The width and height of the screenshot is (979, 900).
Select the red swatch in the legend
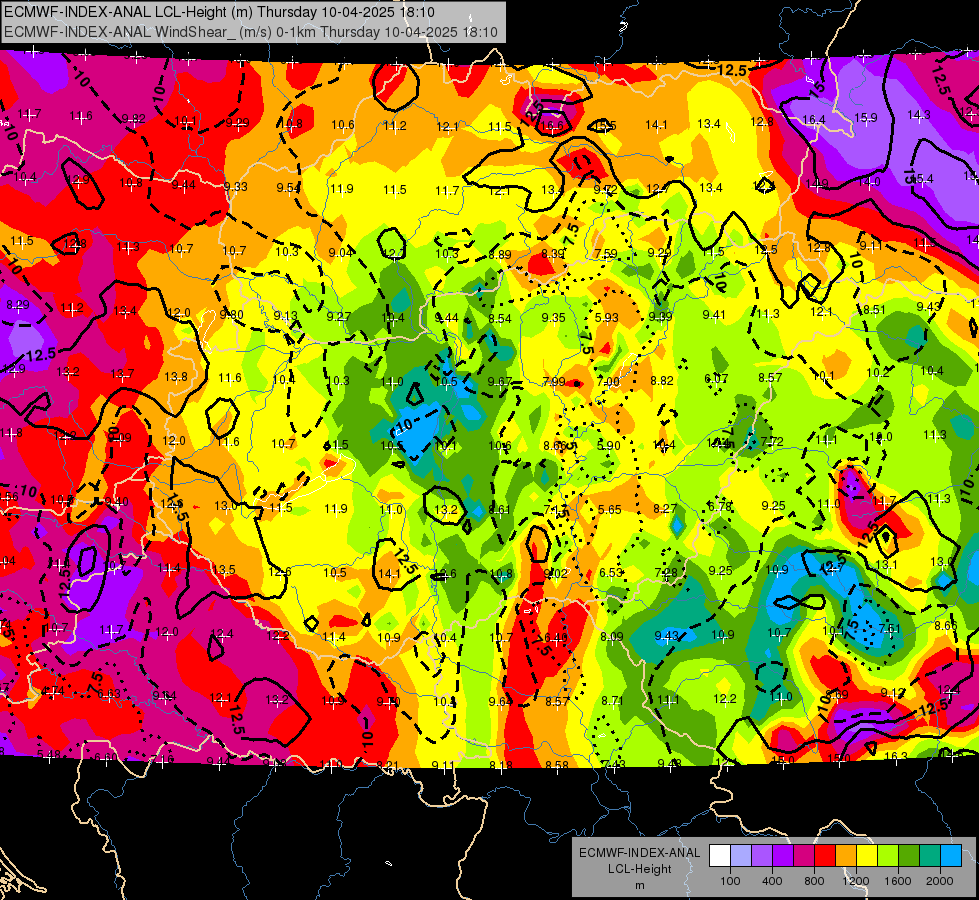click(x=825, y=856)
